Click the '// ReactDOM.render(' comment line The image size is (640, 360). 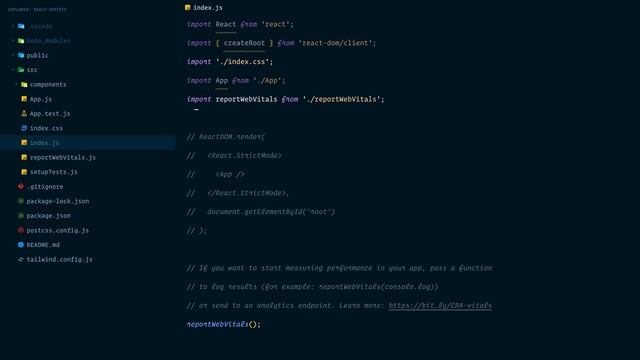[x=226, y=137]
